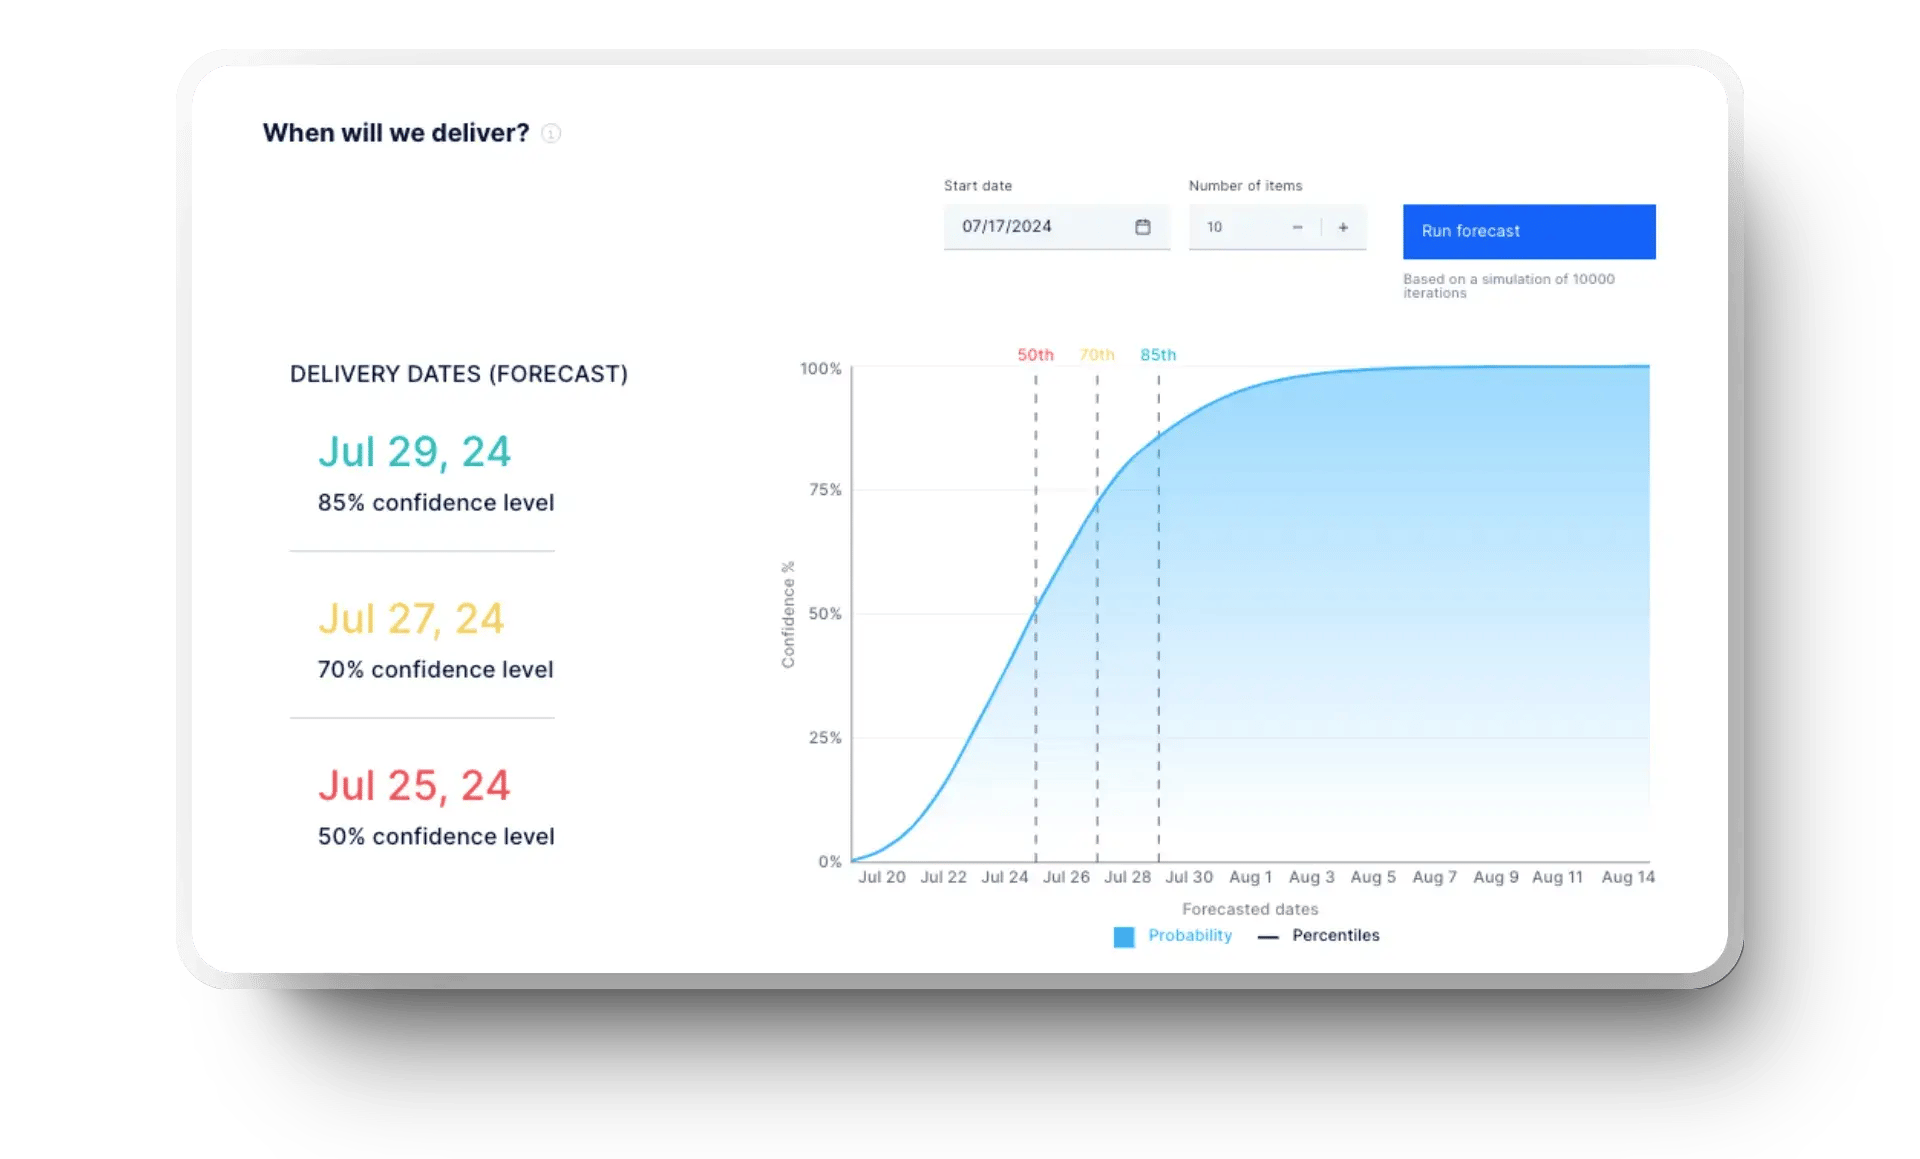Expand the Number of items selector
This screenshot has width=1920, height=1159.
click(1240, 227)
